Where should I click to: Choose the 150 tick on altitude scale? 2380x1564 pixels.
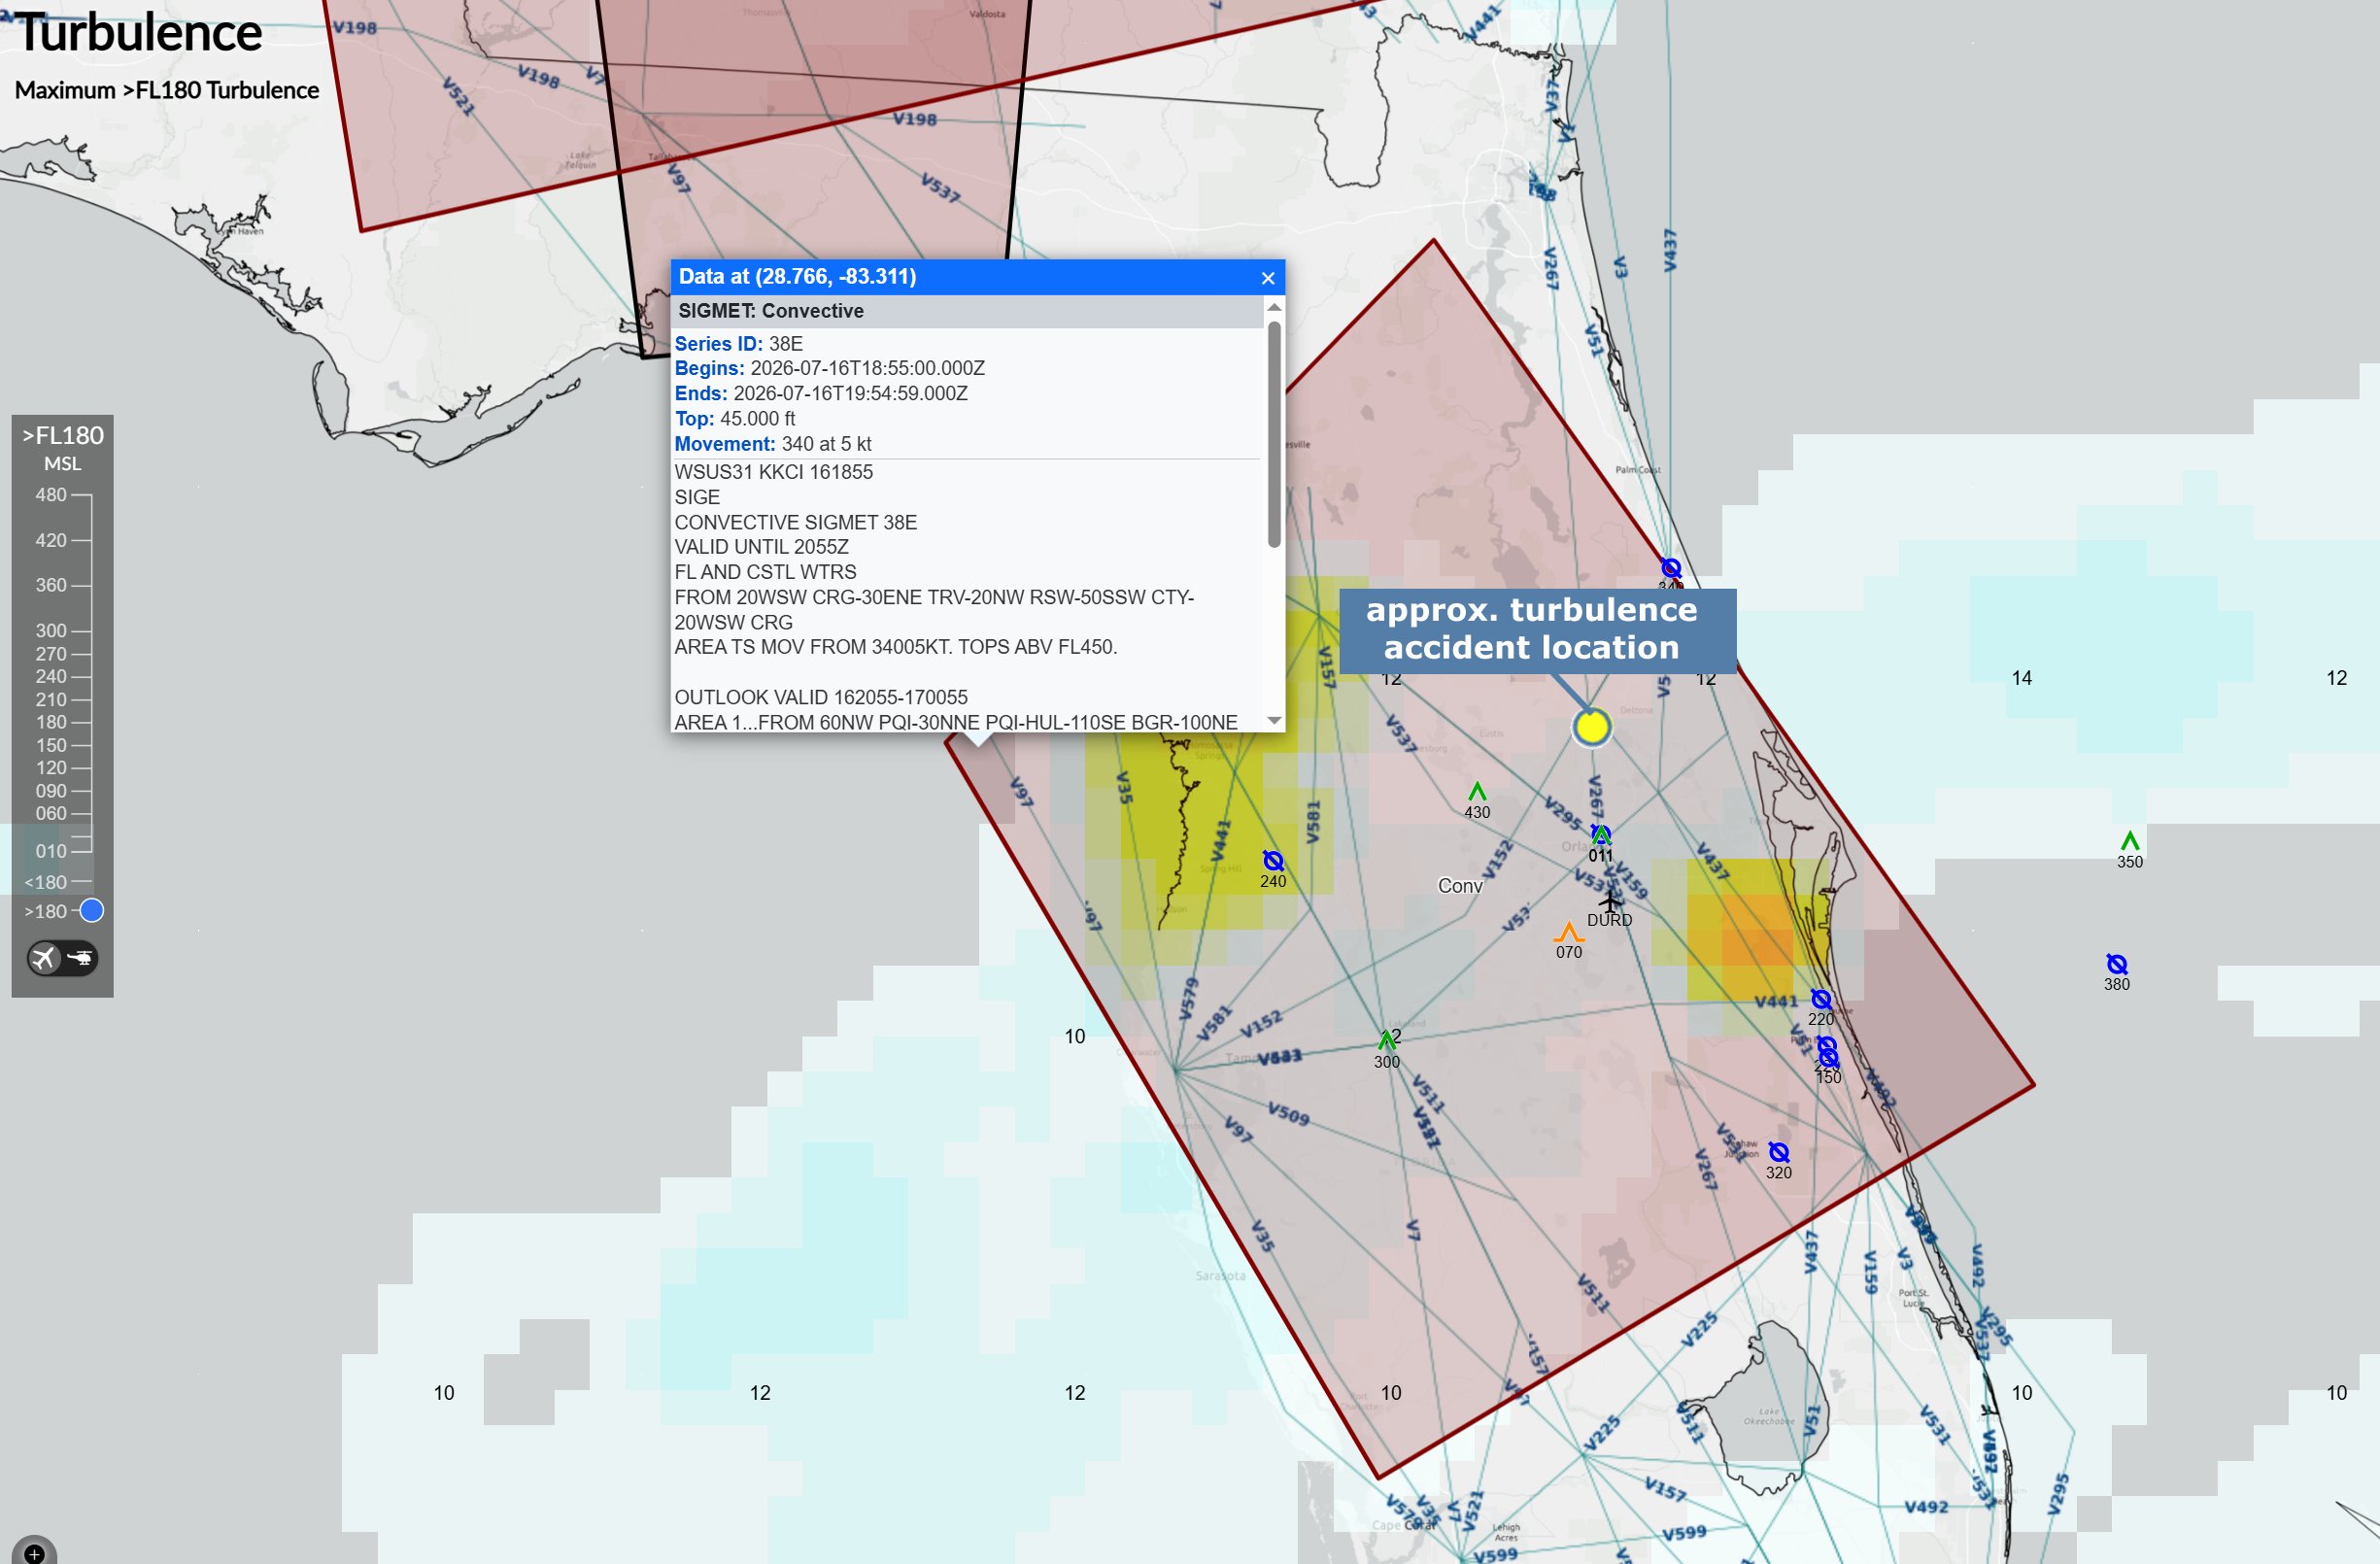pos(51,745)
